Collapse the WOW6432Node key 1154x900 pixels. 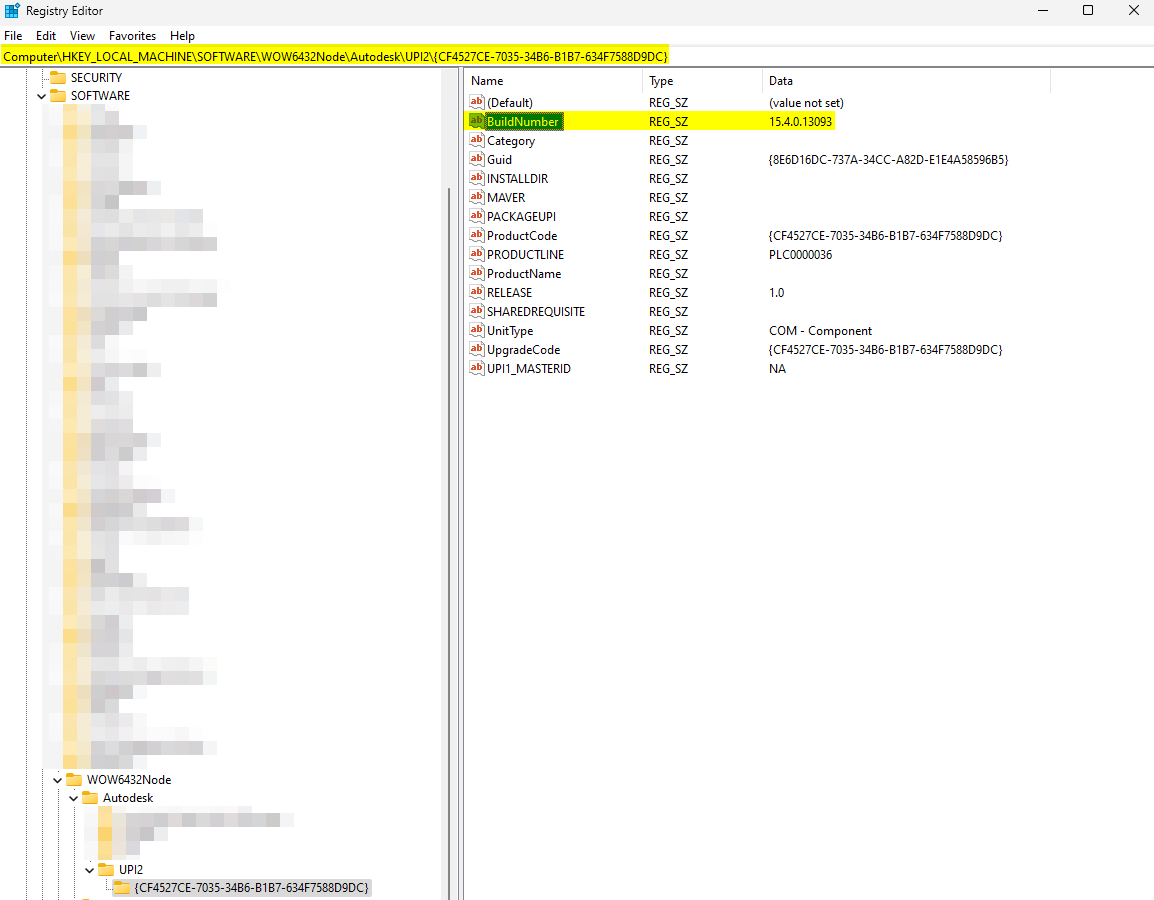pyautogui.click(x=58, y=779)
